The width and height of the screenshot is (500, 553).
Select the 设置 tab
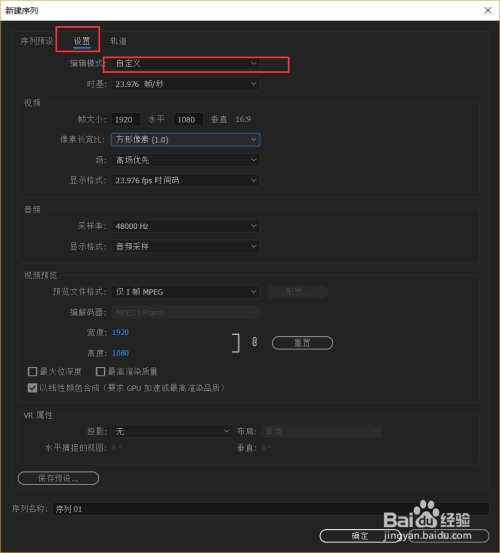[x=82, y=41]
